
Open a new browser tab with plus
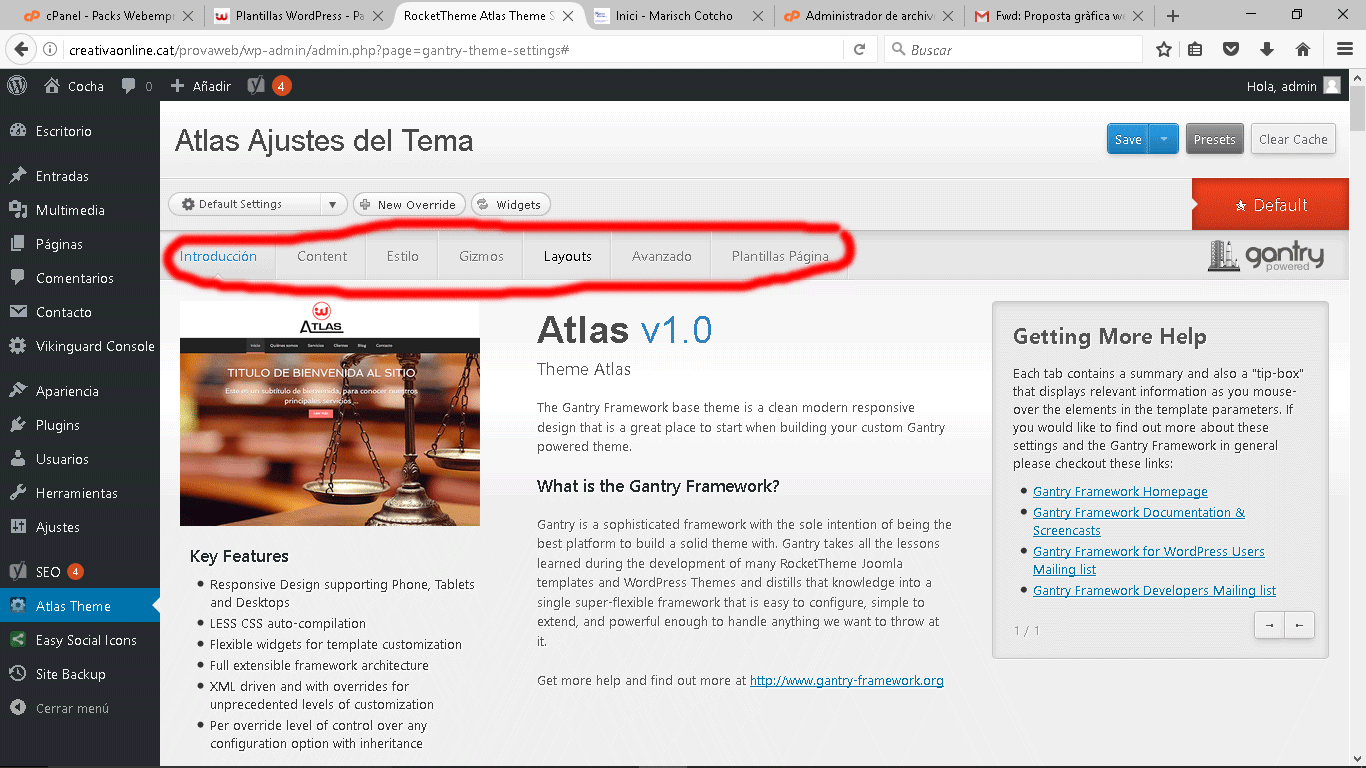[x=1173, y=16]
